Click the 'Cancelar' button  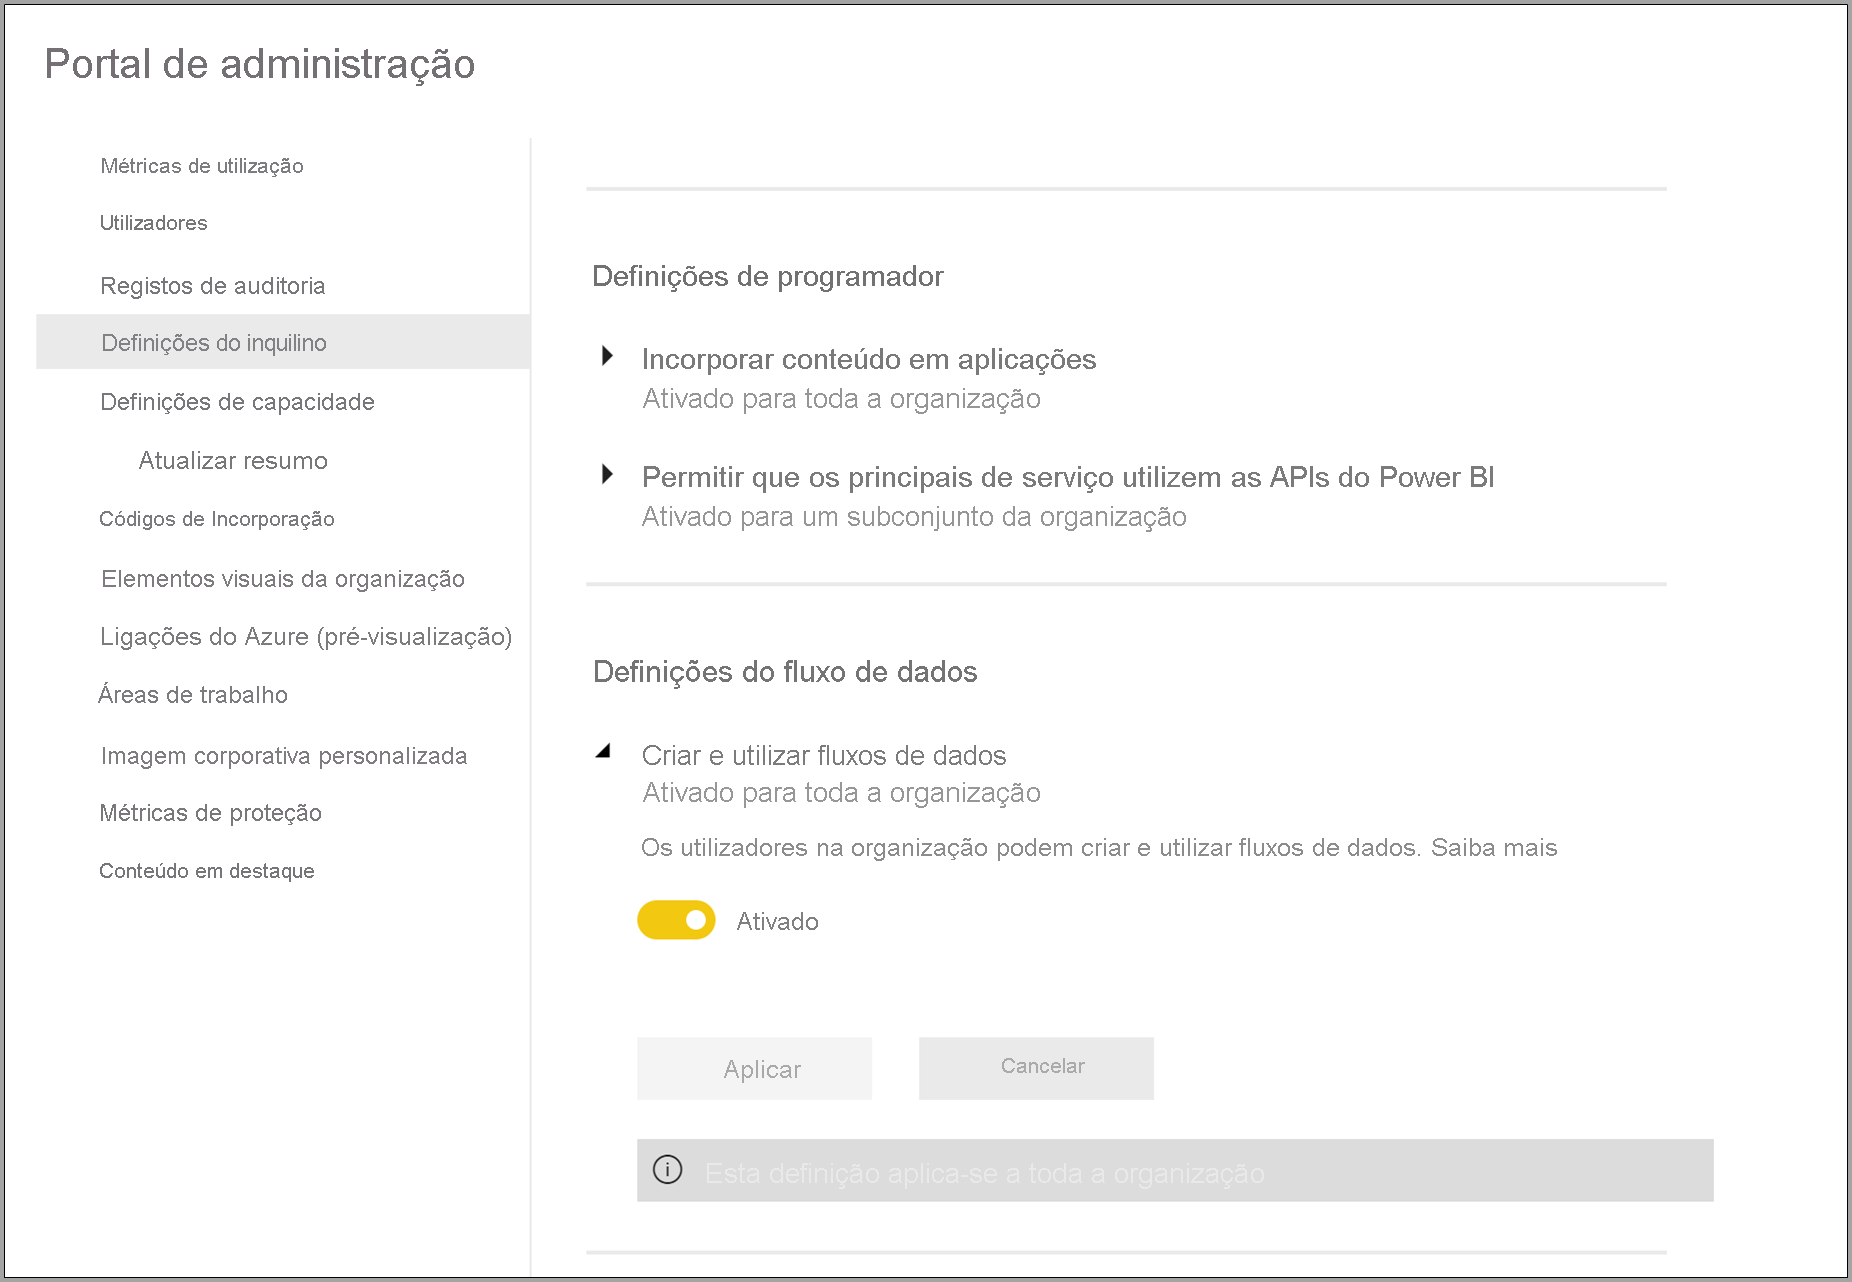(x=1036, y=1066)
